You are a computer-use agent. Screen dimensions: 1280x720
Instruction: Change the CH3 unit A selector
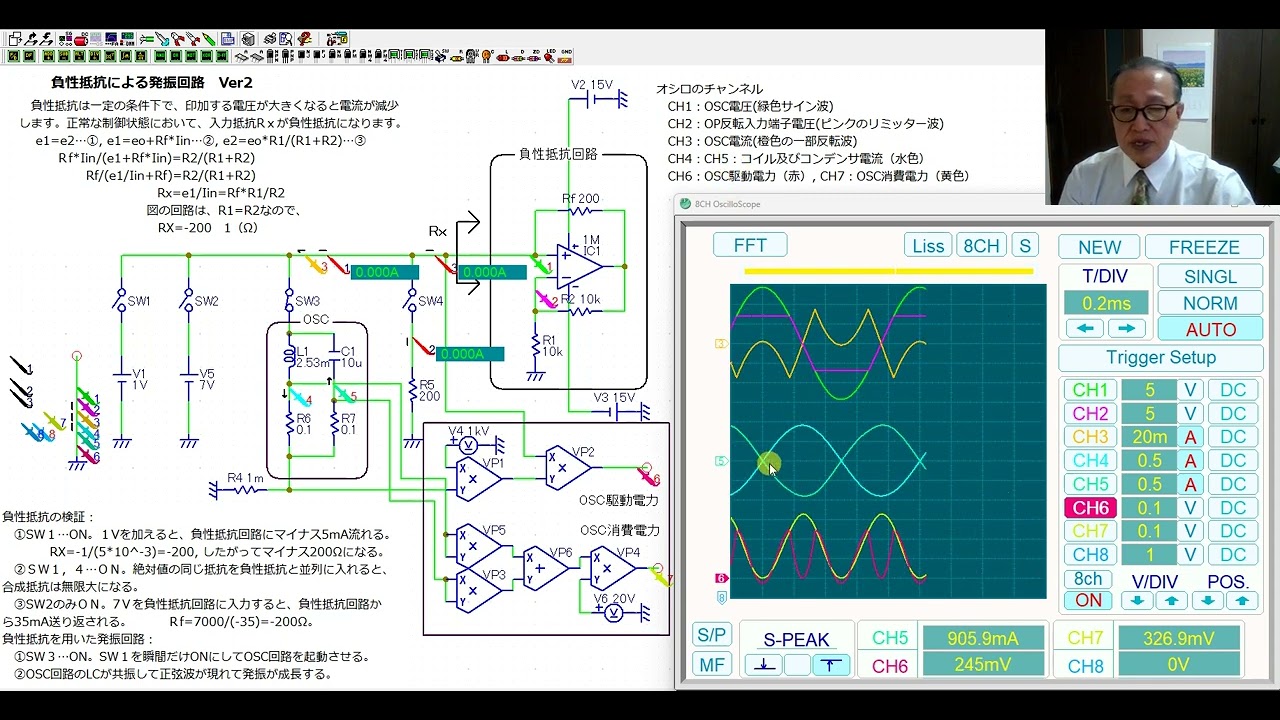click(1190, 437)
